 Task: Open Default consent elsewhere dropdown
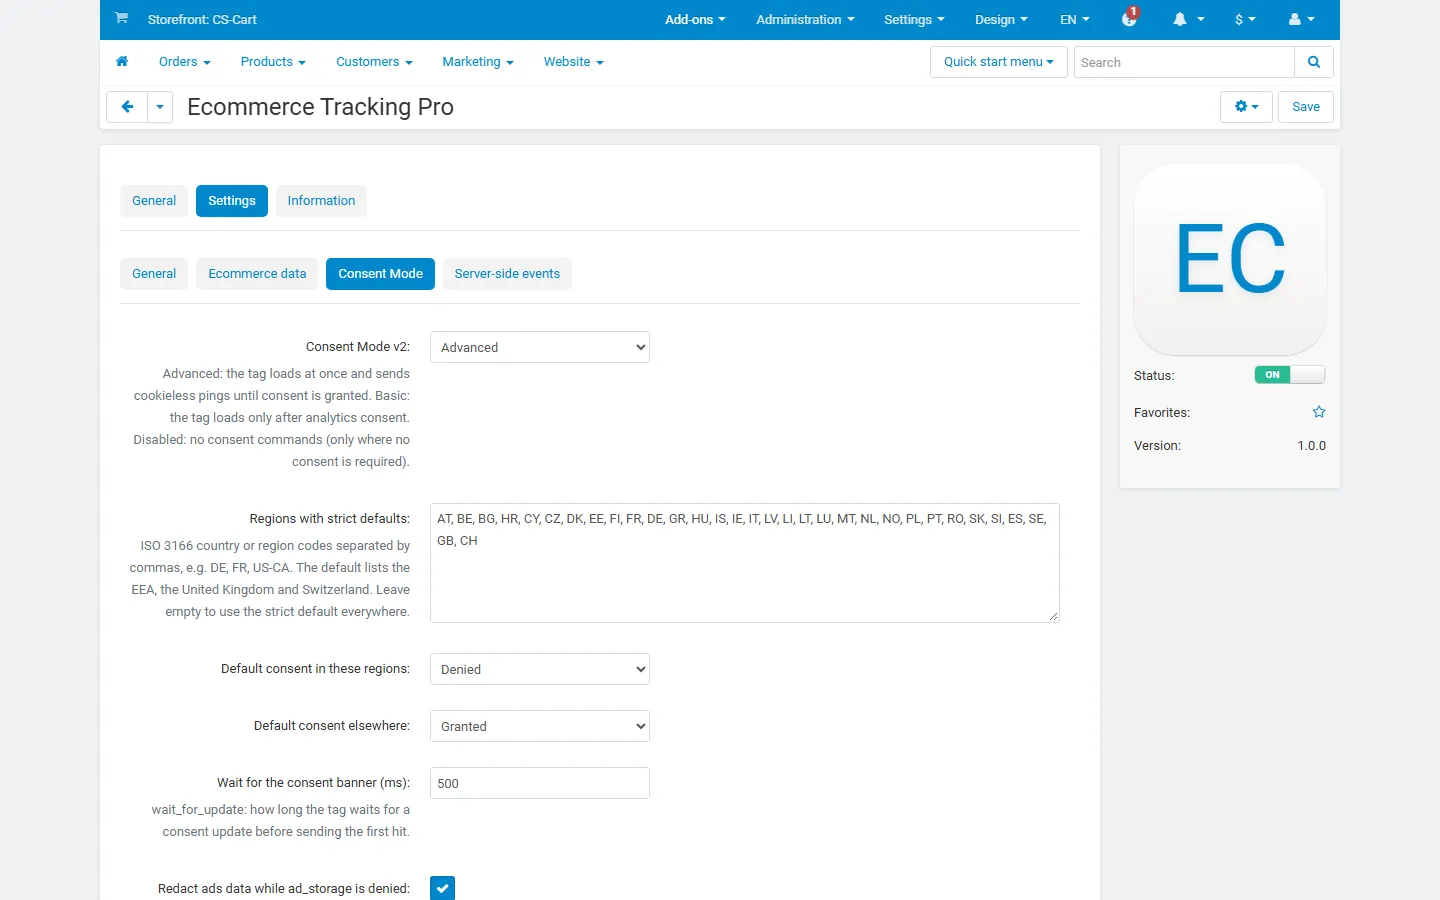point(540,726)
